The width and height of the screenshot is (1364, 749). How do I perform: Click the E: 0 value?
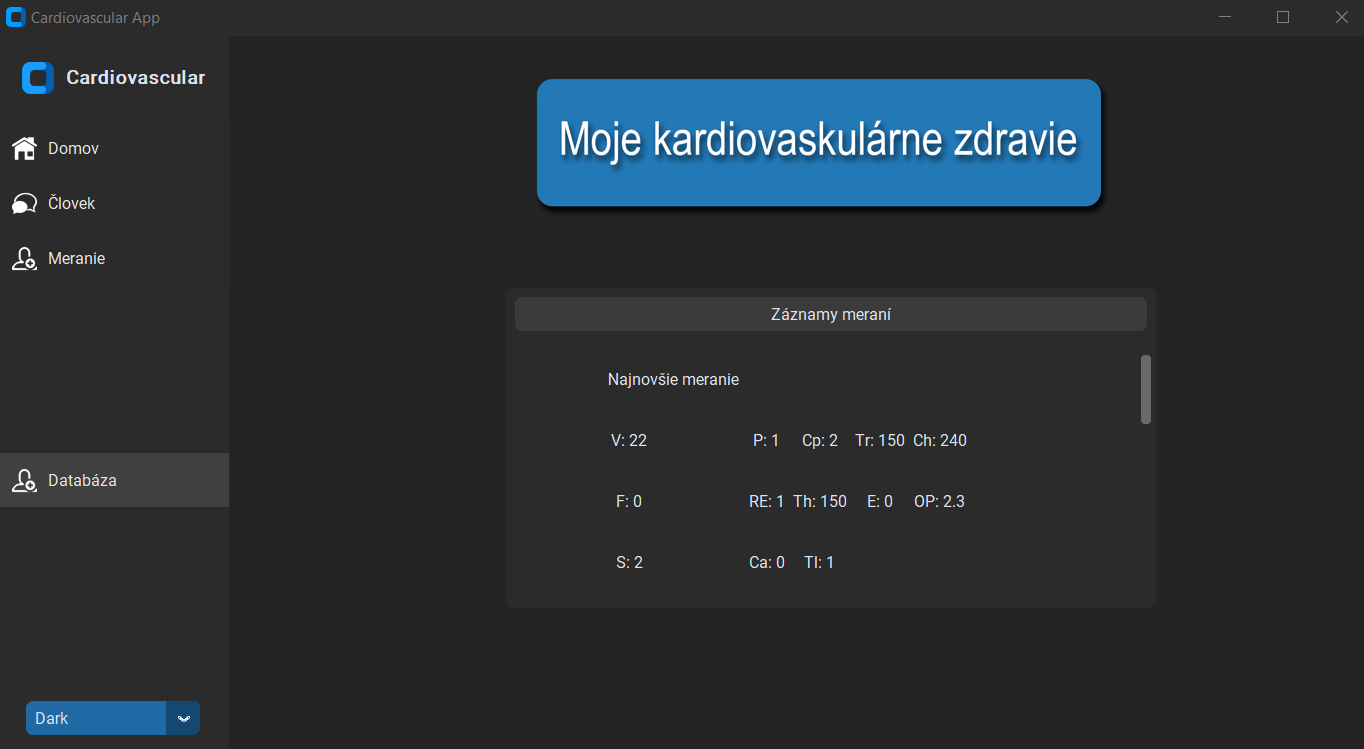[880, 501]
